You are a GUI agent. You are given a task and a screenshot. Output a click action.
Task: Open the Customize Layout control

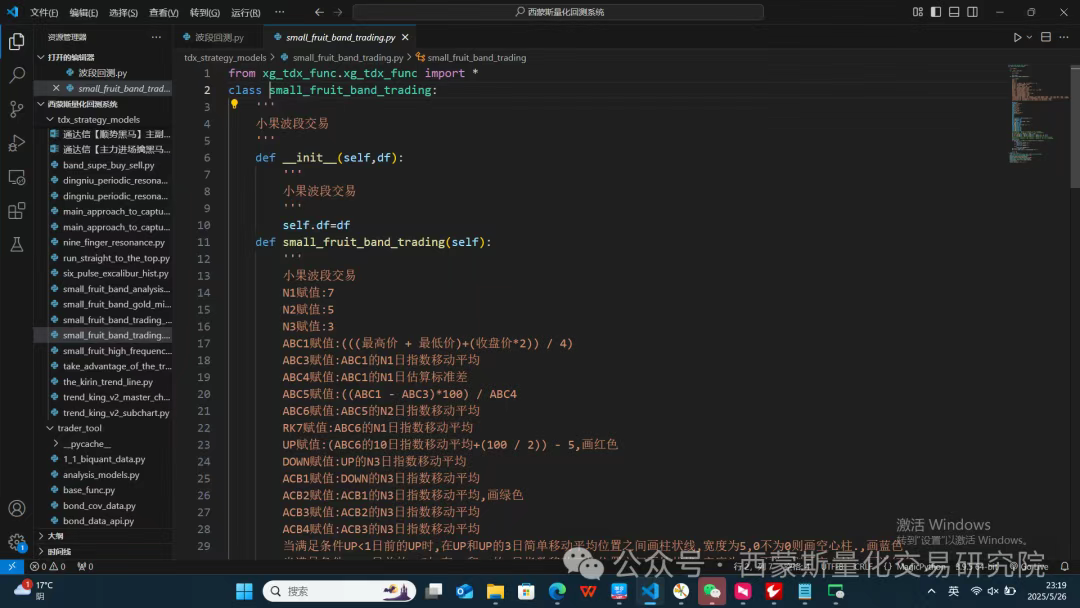(x=917, y=12)
